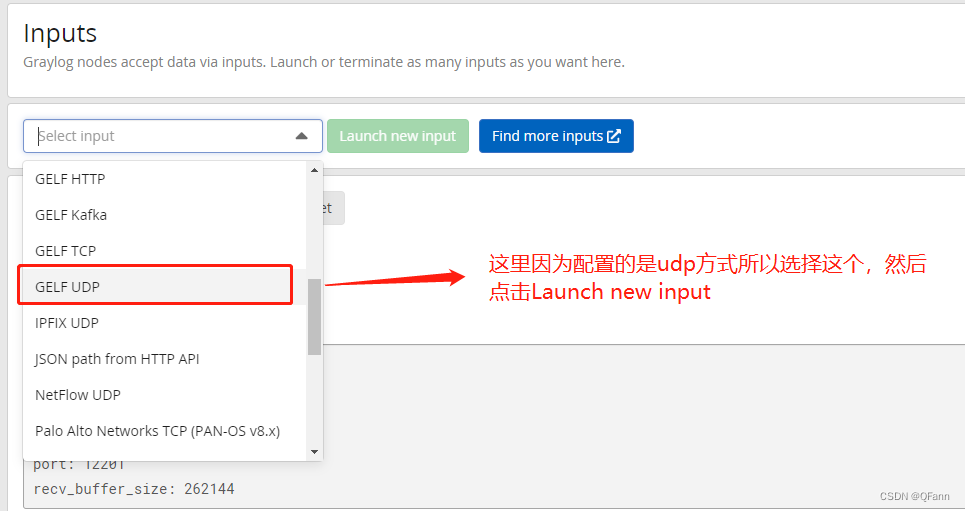Choose Palo Alto Networks TCP (PAN-OS v8.x)
The image size is (965, 511).
click(164, 431)
